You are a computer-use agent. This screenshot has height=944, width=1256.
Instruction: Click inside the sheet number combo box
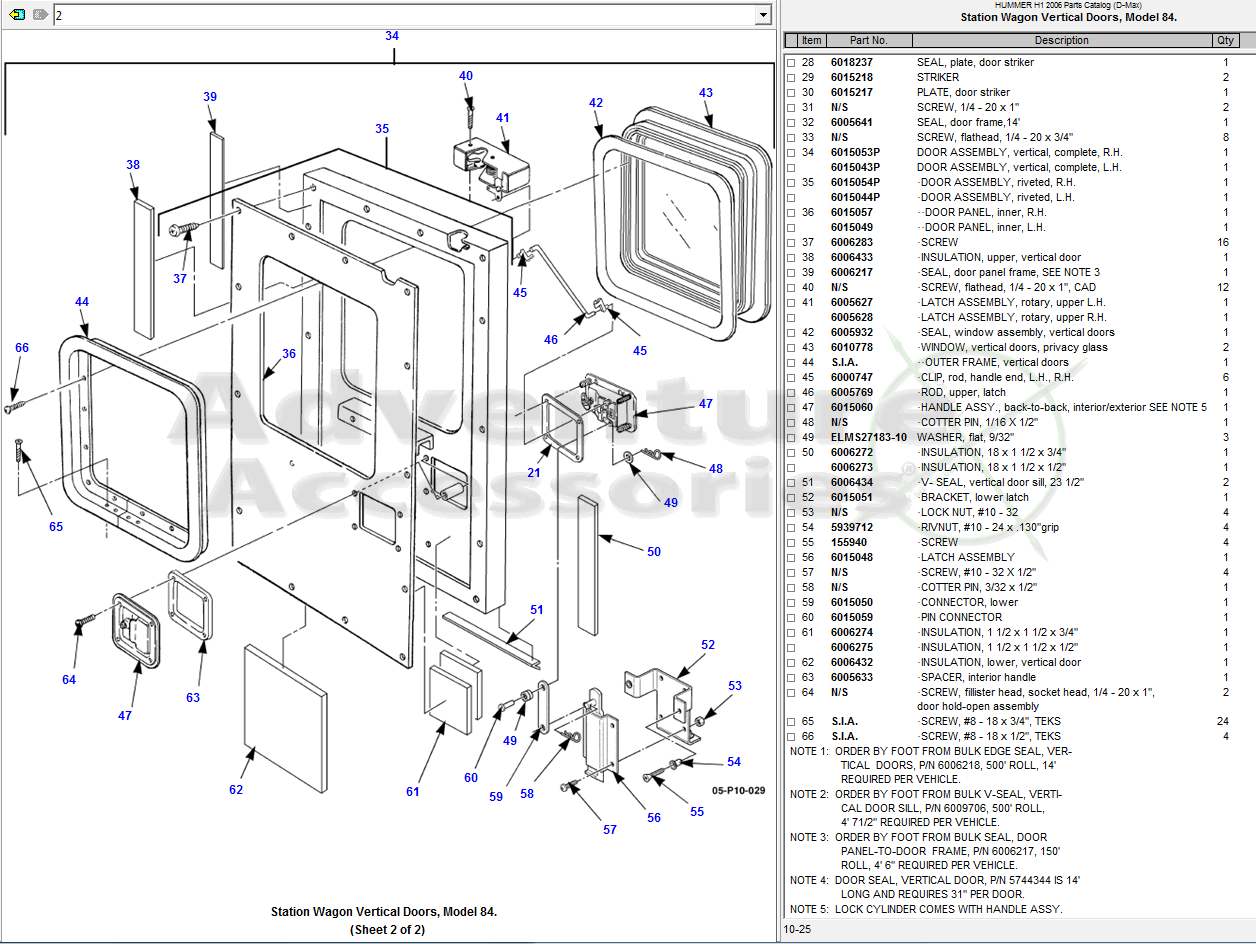tap(400, 15)
